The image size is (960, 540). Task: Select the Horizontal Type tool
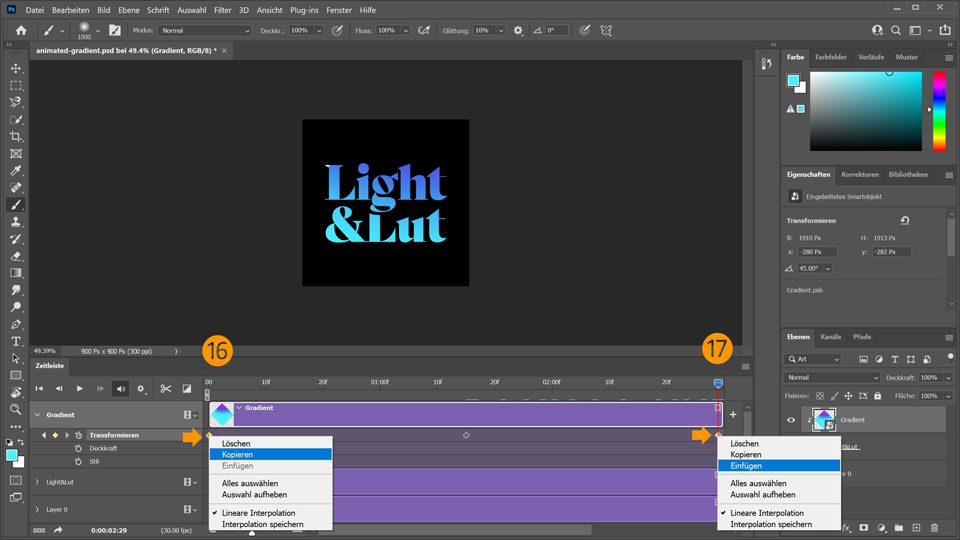click(x=16, y=341)
